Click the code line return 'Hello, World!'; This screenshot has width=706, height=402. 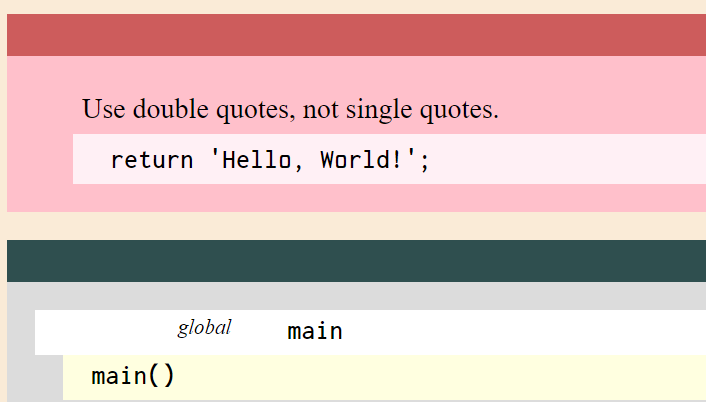(270, 160)
